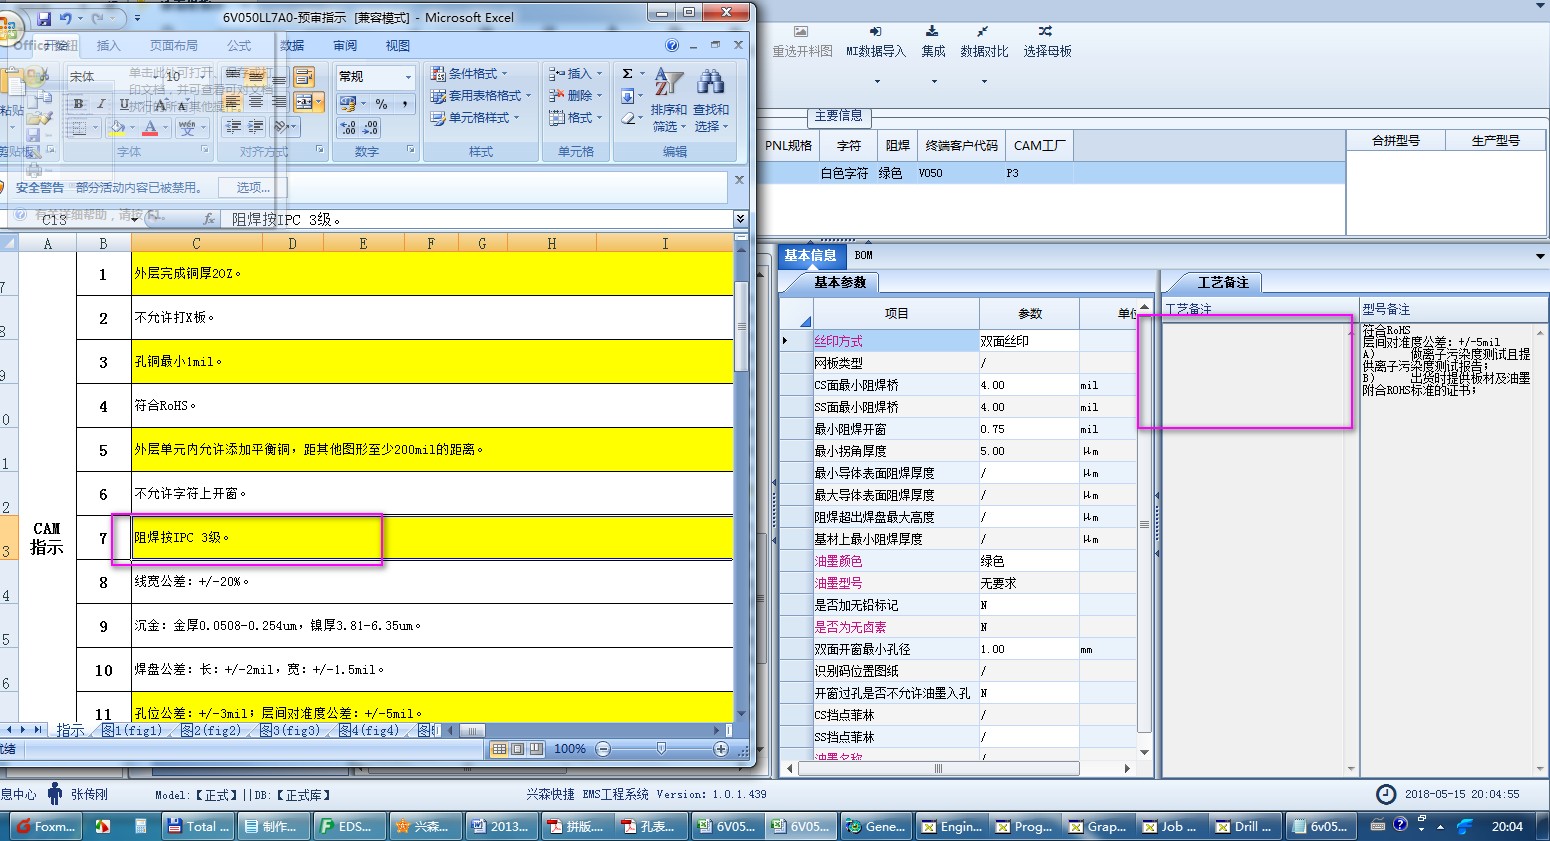Decrease decimal places button

point(371,128)
